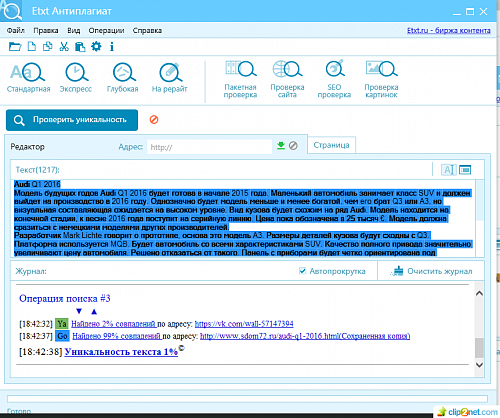Image resolution: width=500 pixels, height=418 pixels.
Task: Load page with green download arrow
Action: click(281, 145)
